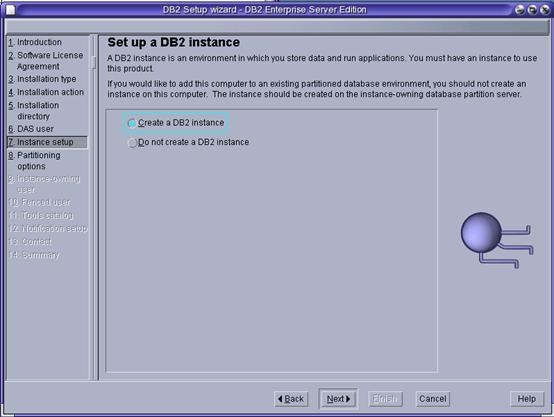The image size is (554, 417).
Task: Open Help for instance setup
Action: tap(526, 399)
